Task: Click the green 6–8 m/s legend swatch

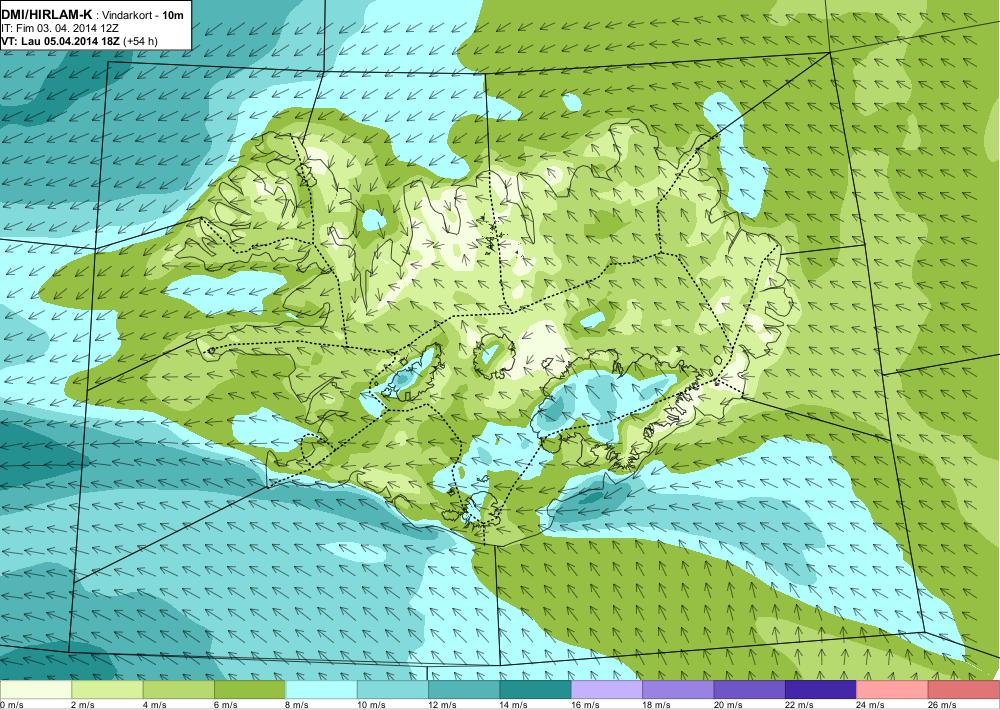Action: coord(250,690)
